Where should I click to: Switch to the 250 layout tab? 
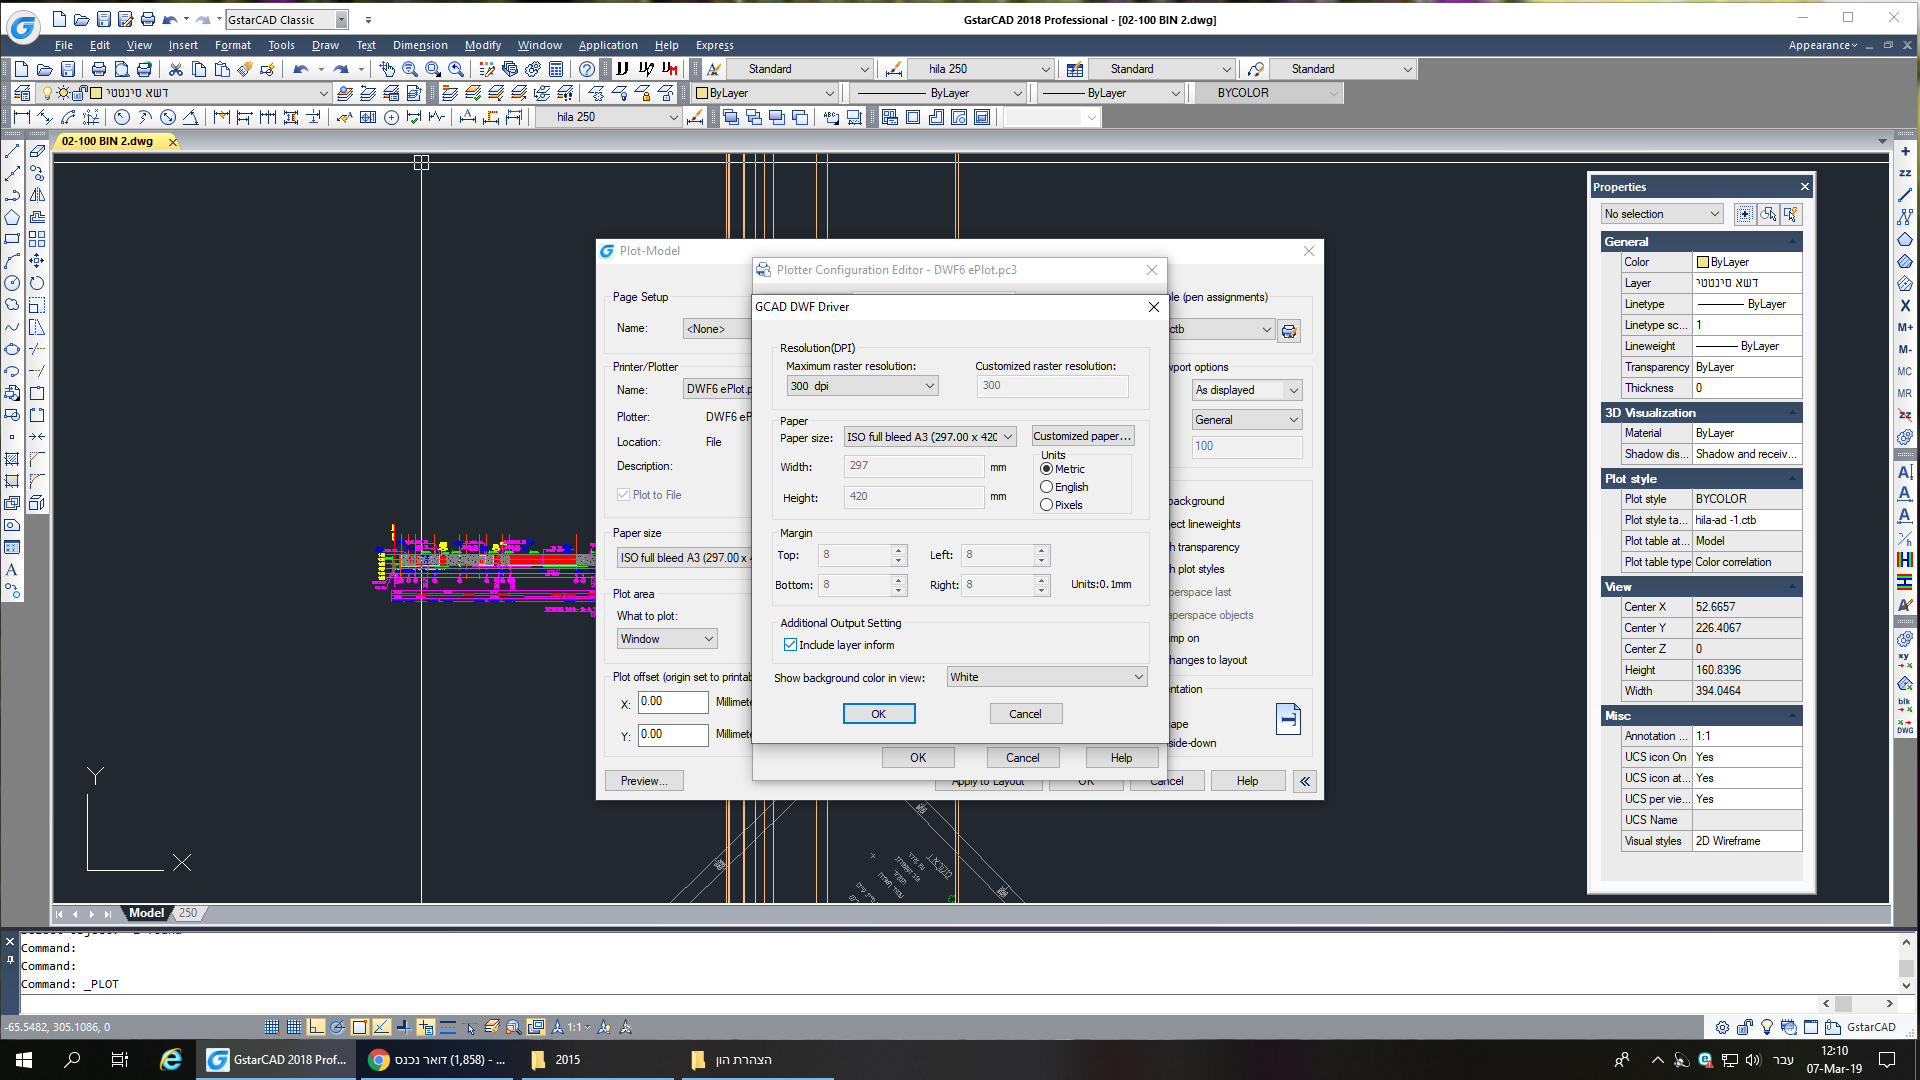[x=188, y=913]
